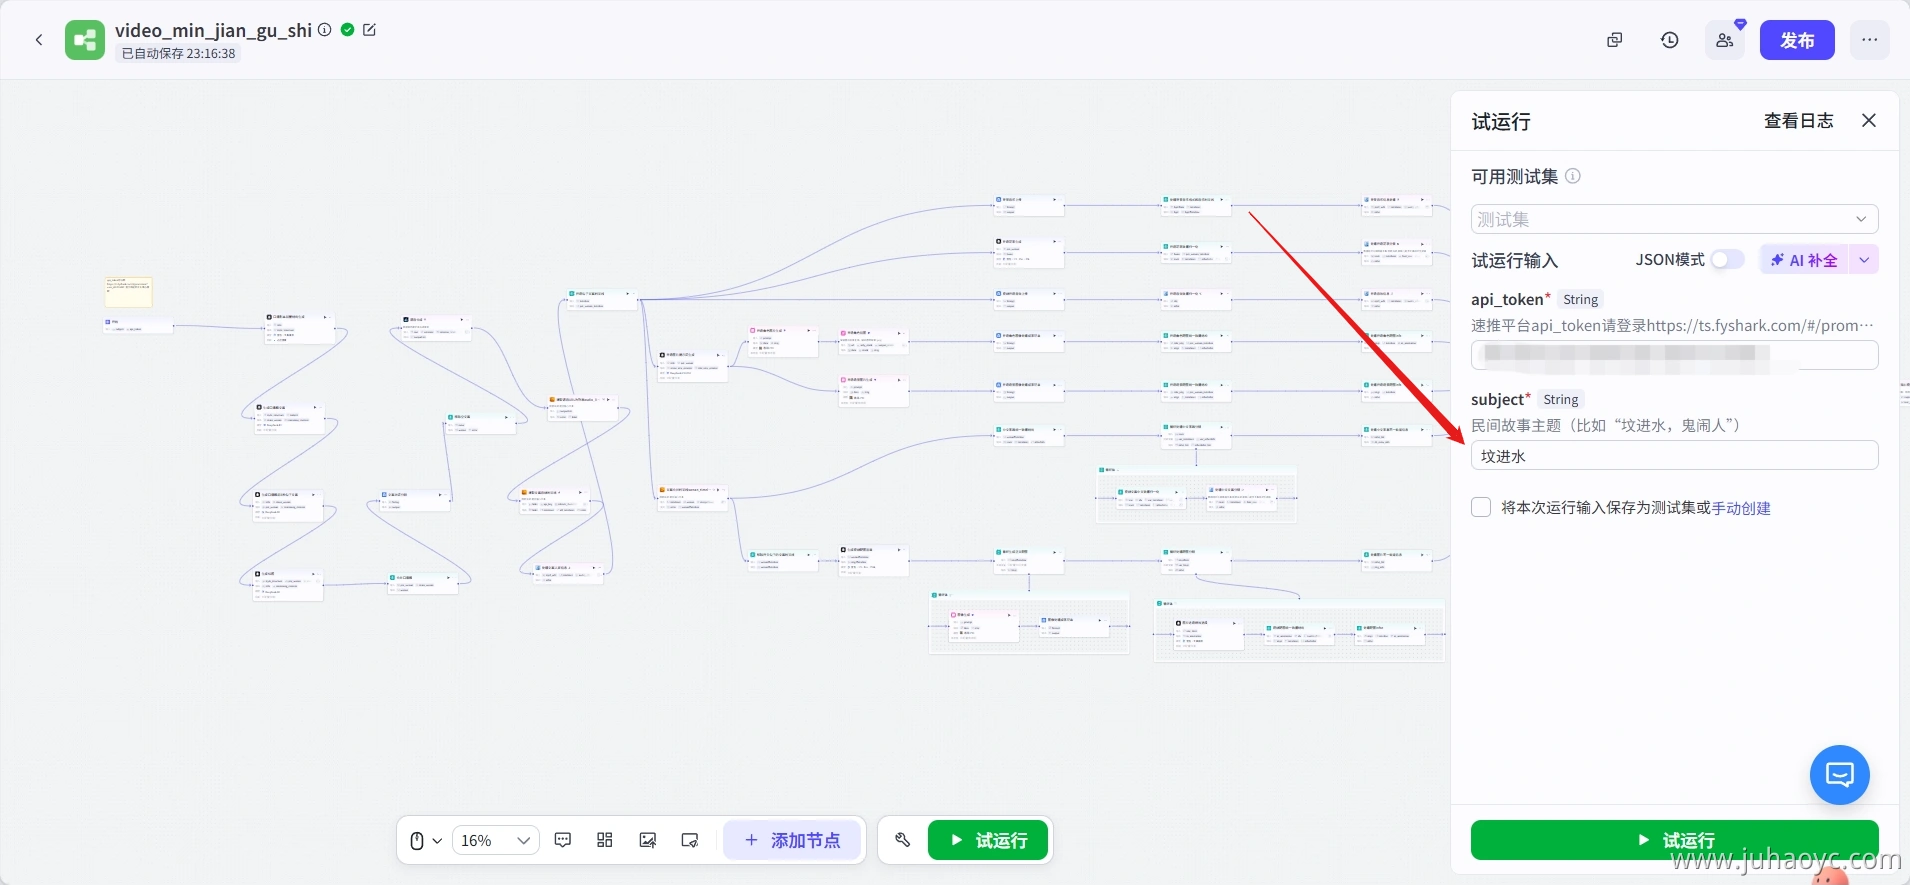Start 试运行 in the side panel
The width and height of the screenshot is (1910, 885).
(1675, 840)
